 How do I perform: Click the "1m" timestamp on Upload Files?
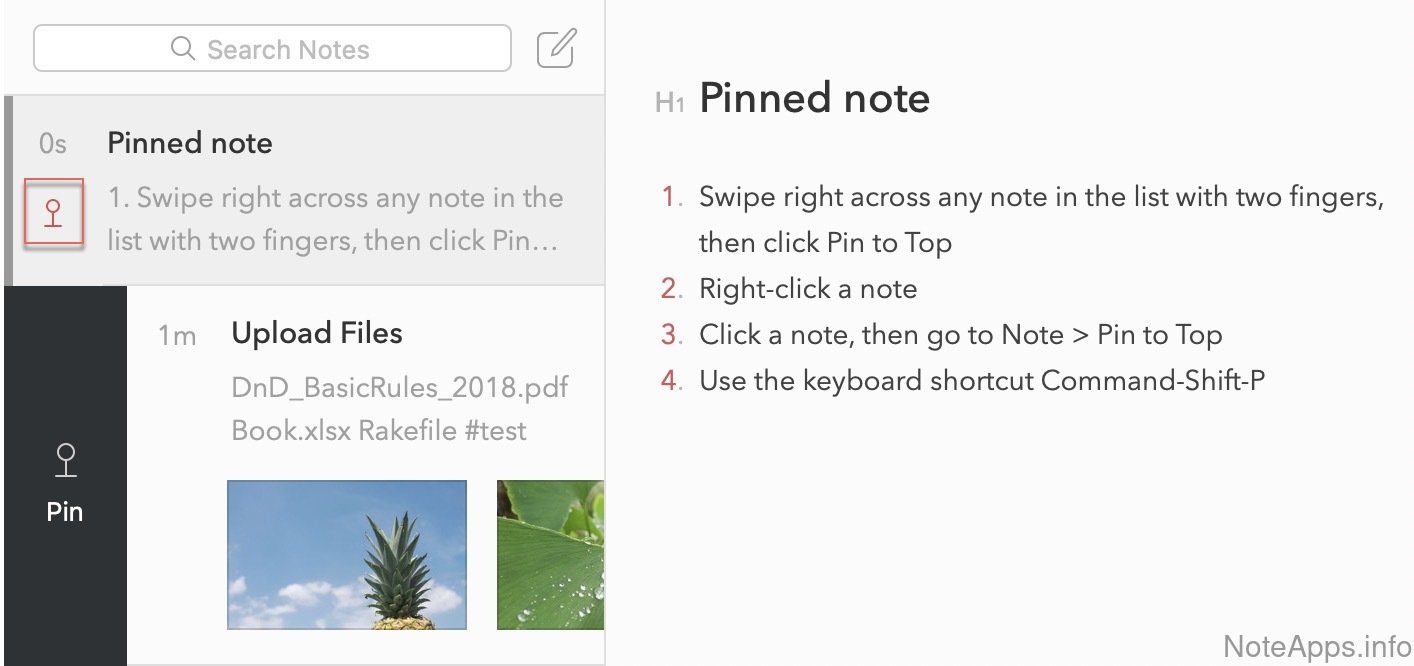tap(177, 335)
